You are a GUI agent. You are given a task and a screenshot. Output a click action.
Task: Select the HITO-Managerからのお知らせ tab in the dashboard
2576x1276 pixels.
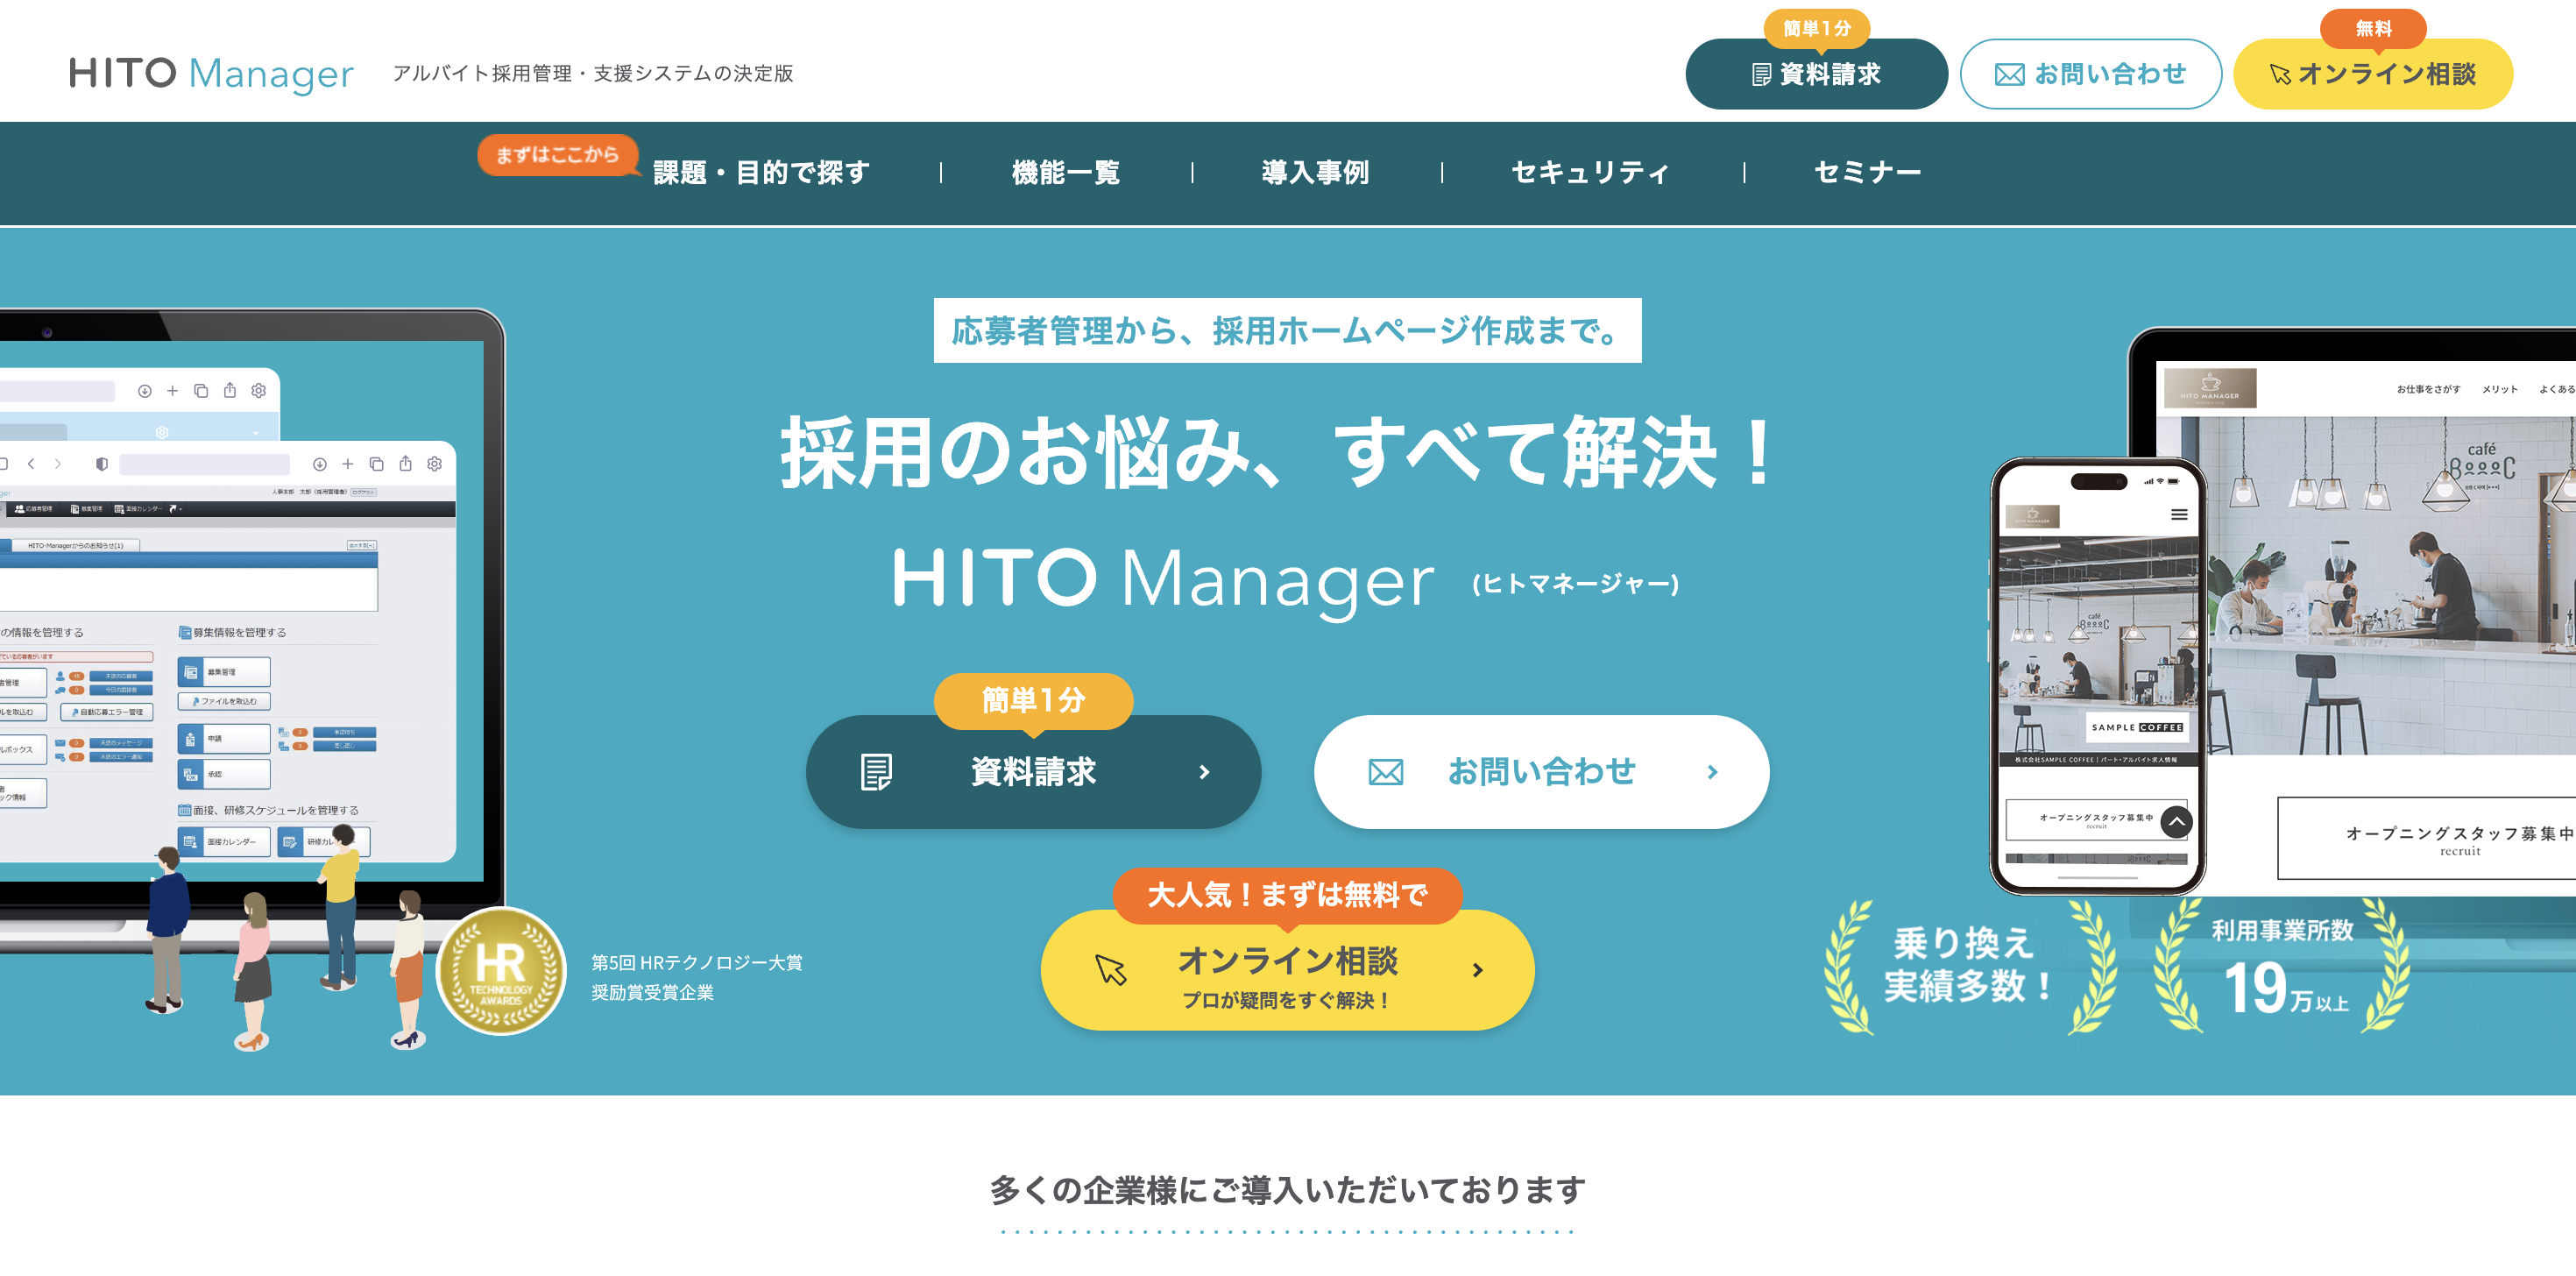76,546
